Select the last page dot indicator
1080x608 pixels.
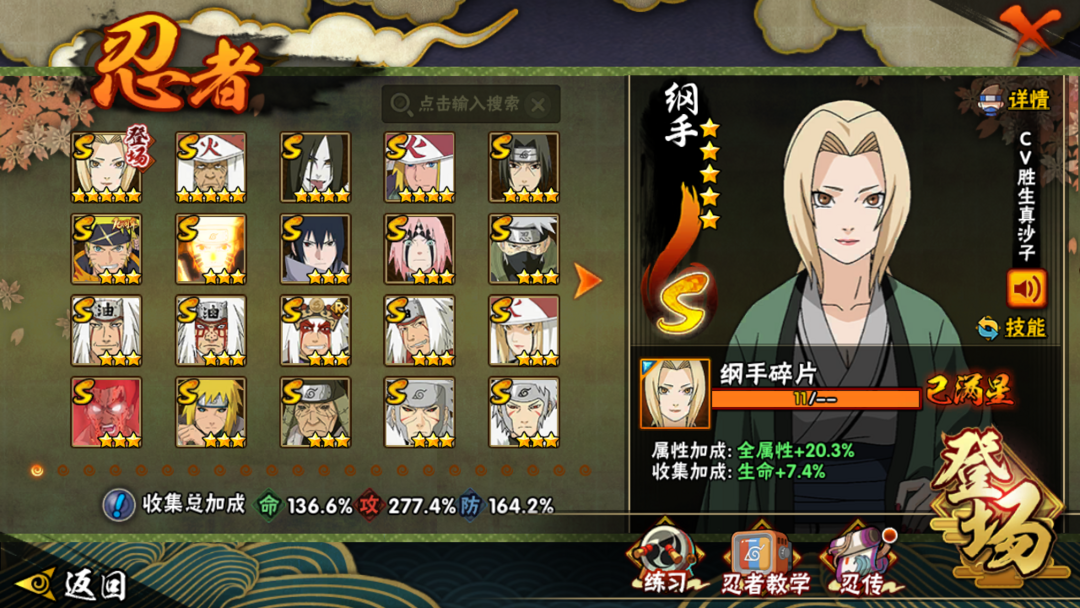pyautogui.click(x=585, y=471)
